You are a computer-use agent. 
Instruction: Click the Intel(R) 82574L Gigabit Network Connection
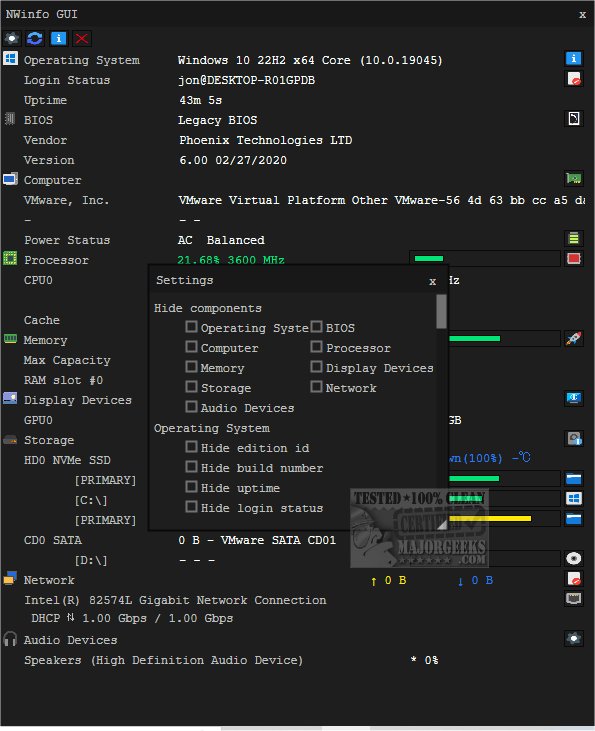pos(175,600)
